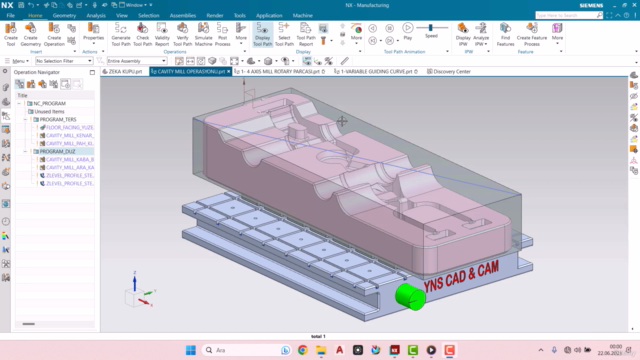Click Create Feature Process
640x360 pixels.
tap(531, 34)
